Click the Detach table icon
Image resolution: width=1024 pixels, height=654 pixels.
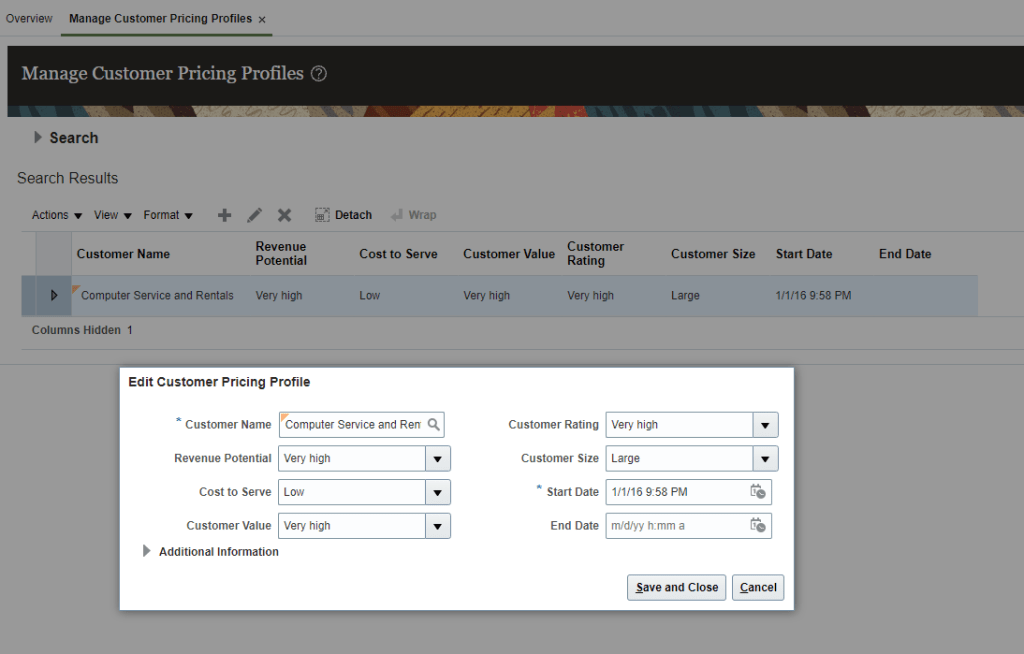coord(322,215)
